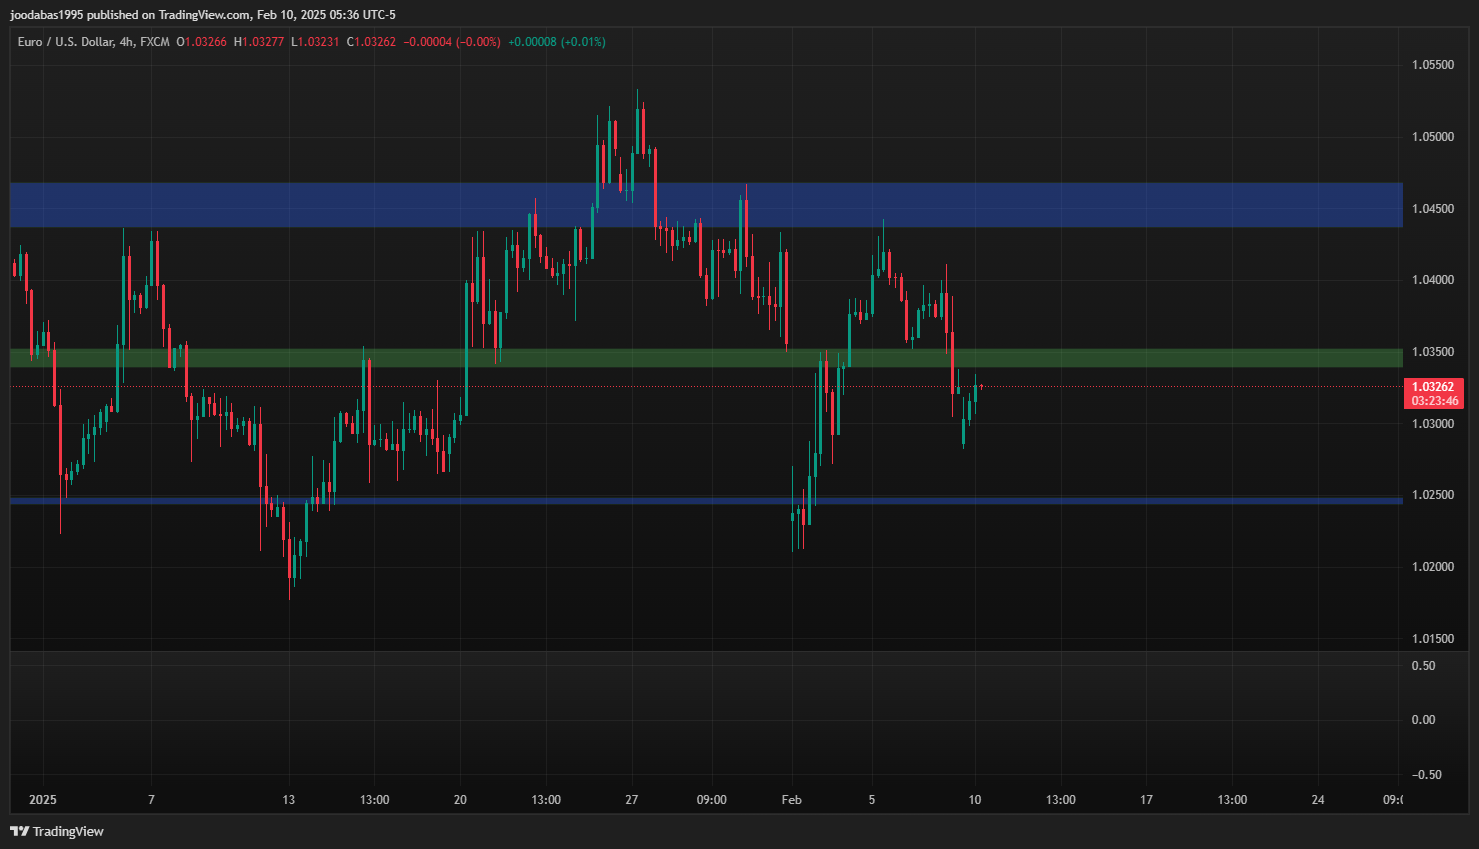Click the candle countdown timer 03:23:46
The image size is (1479, 849).
tap(1434, 401)
